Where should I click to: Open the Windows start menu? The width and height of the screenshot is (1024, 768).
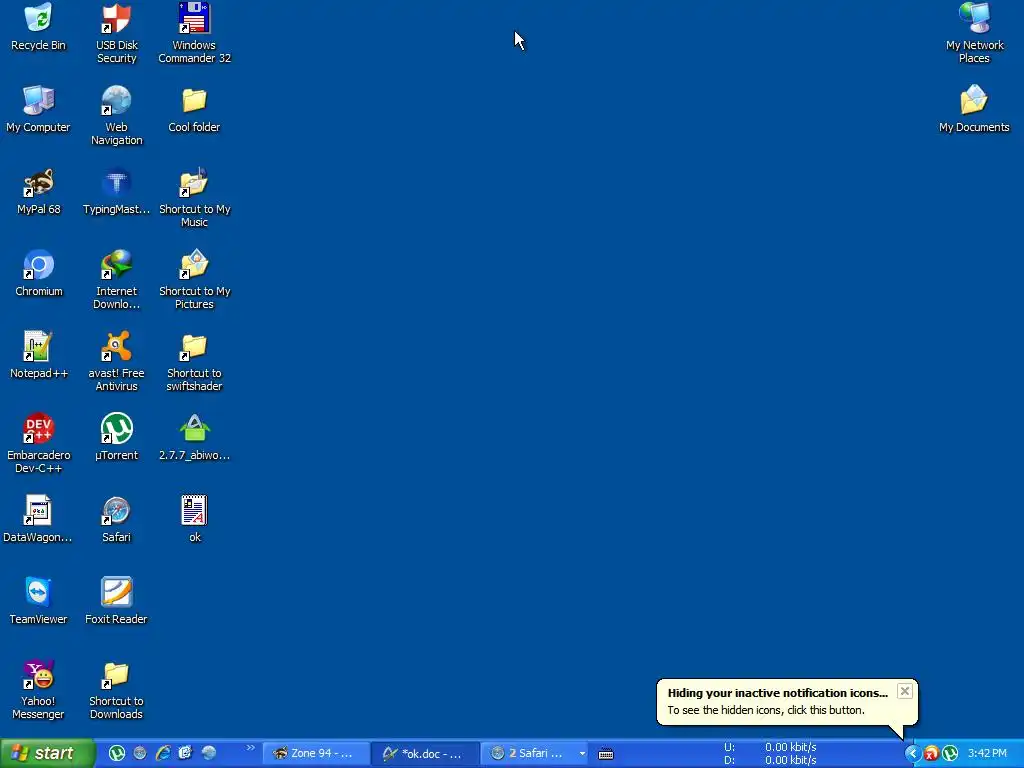click(x=46, y=754)
